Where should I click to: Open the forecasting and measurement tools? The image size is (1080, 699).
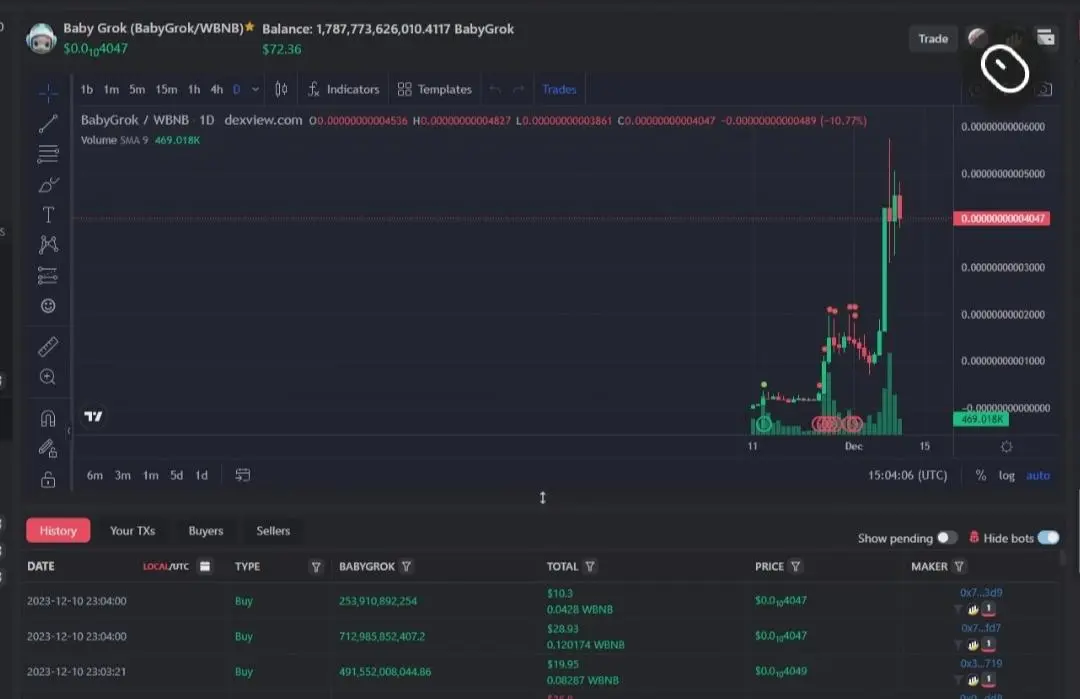(x=48, y=275)
